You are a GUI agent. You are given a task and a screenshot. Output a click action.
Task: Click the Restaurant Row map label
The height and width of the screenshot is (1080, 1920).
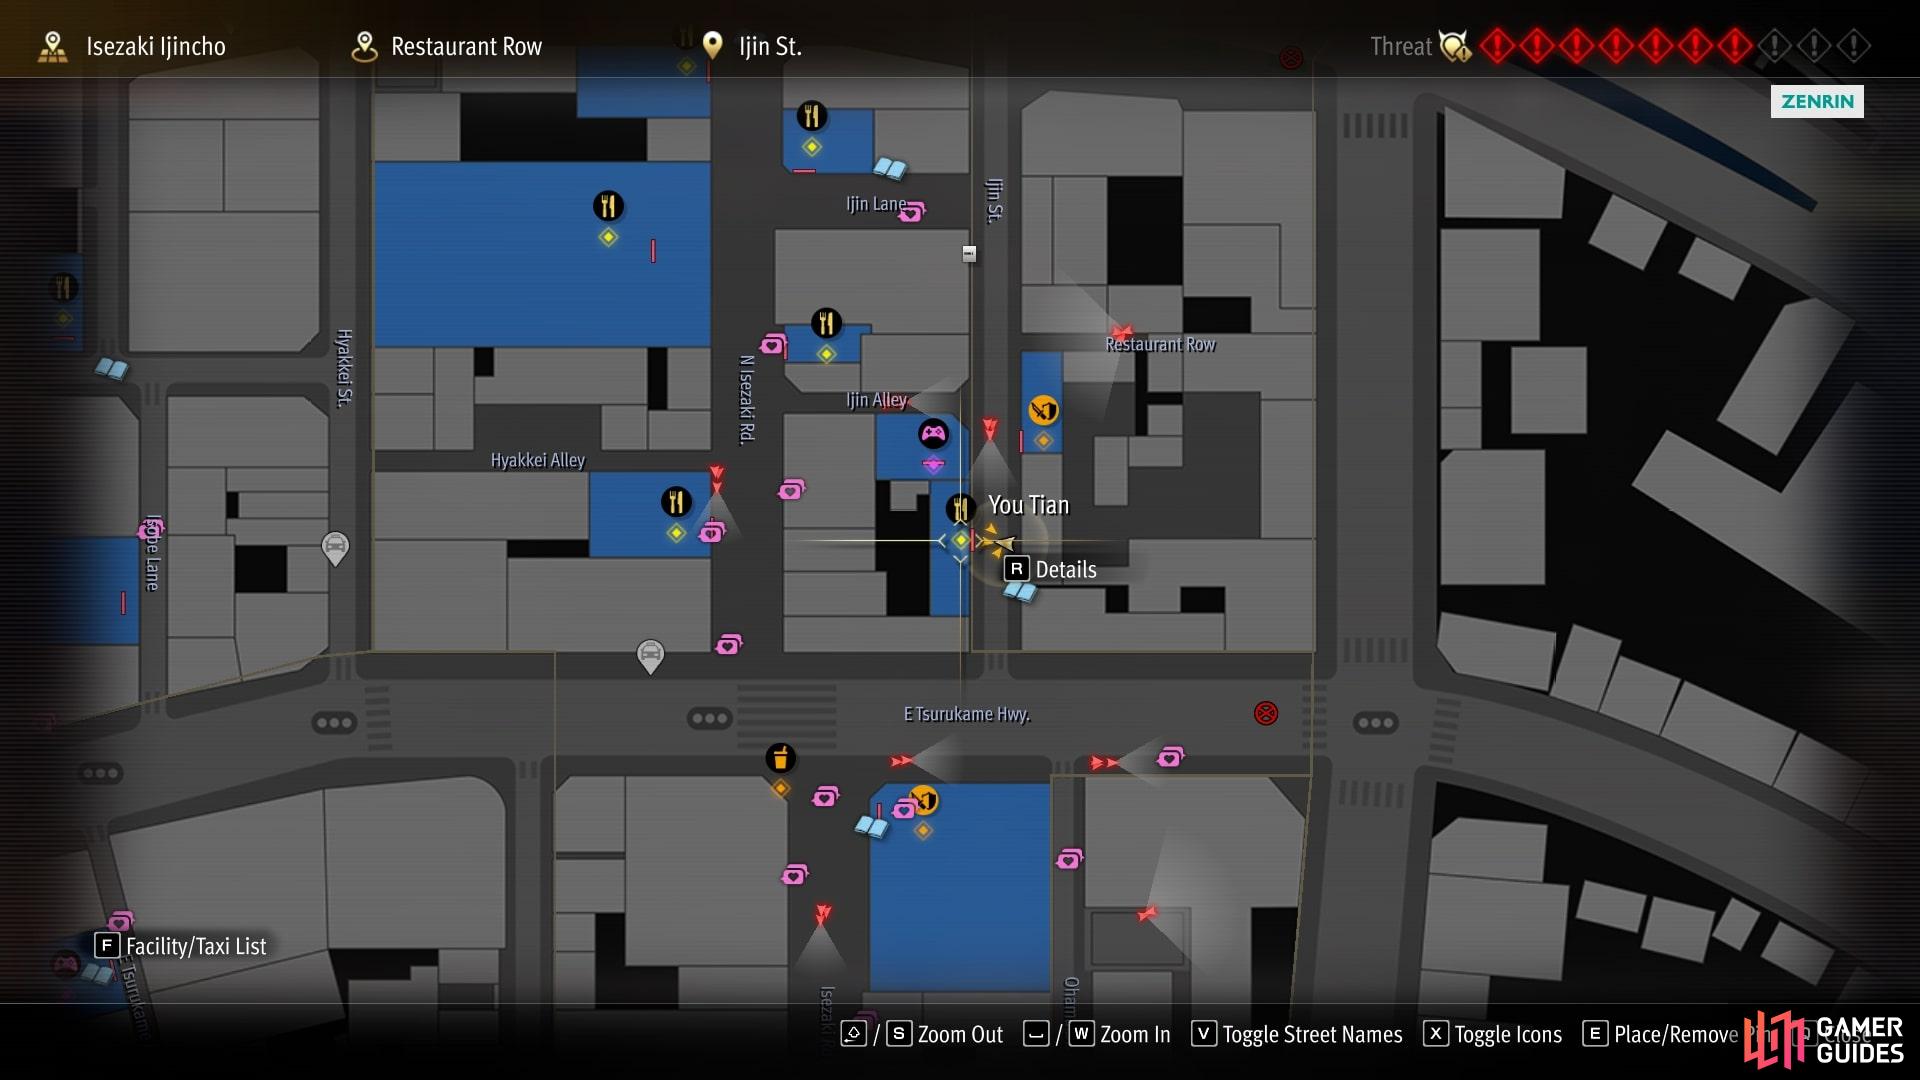(x=1160, y=344)
